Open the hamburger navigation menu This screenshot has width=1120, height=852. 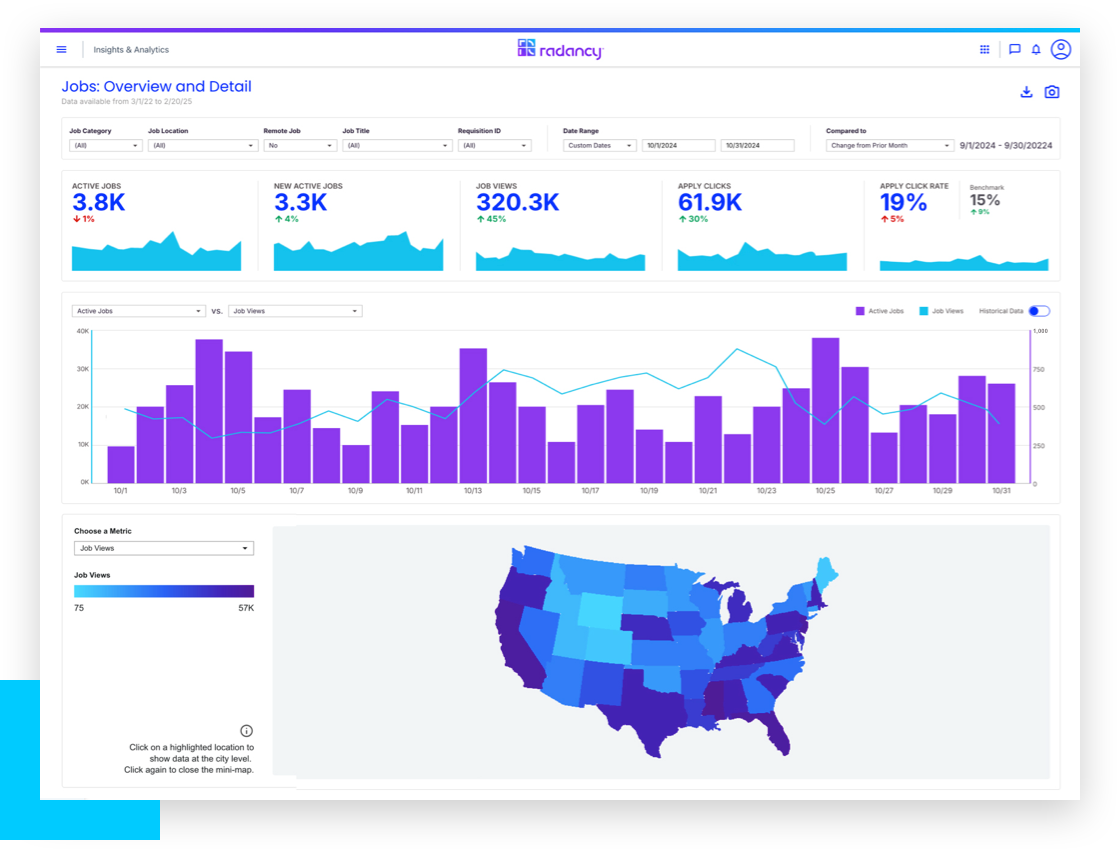coord(61,49)
